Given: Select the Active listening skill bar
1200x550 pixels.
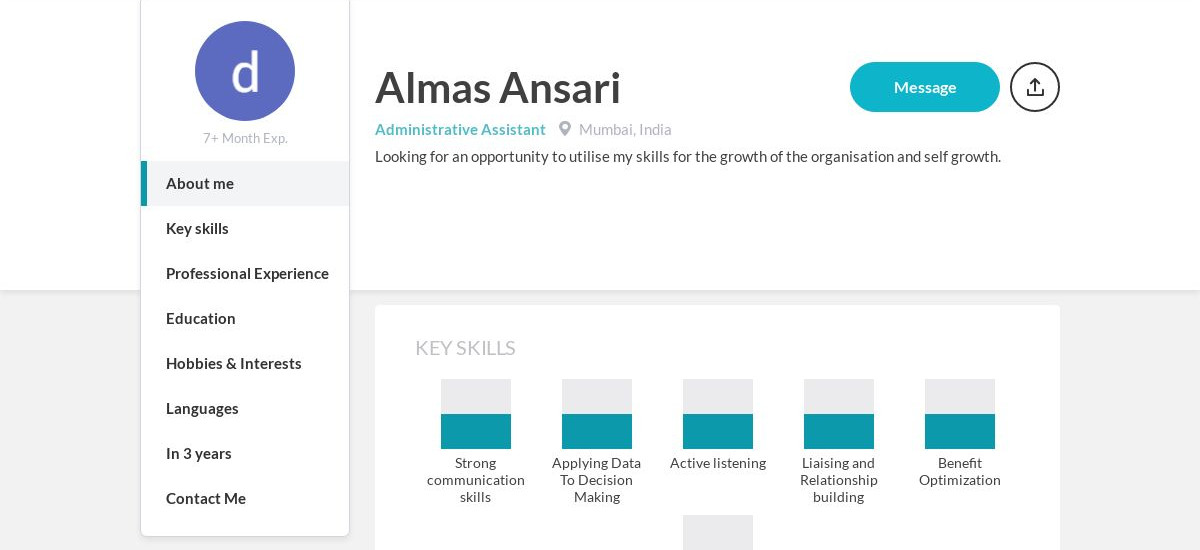Looking at the screenshot, I should tap(718, 414).
